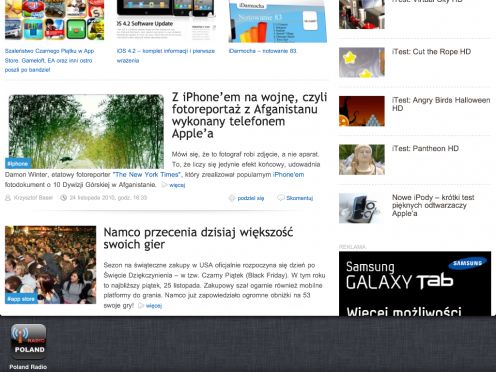
Task: Select the #iphone tag label
Action: [x=18, y=164]
